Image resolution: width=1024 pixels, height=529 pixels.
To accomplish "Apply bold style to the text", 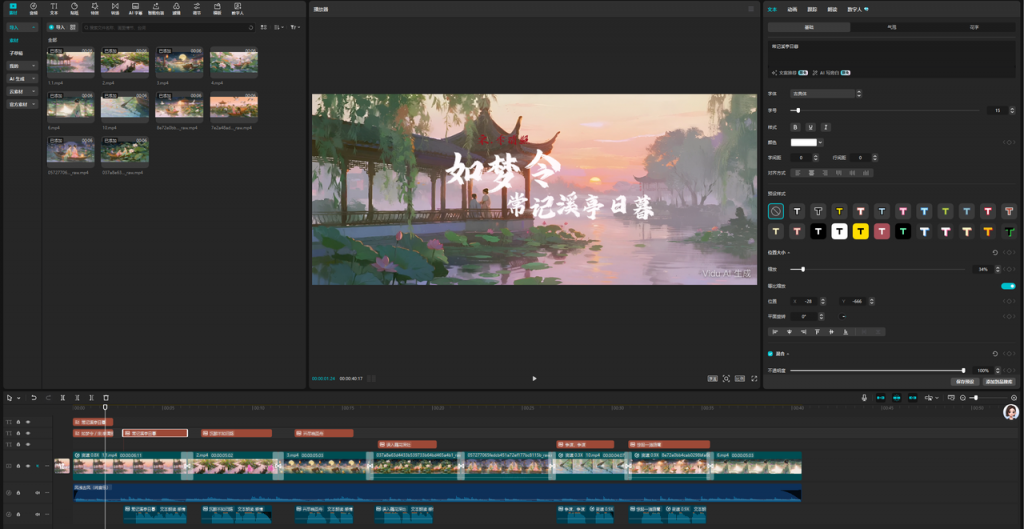I will tap(796, 127).
